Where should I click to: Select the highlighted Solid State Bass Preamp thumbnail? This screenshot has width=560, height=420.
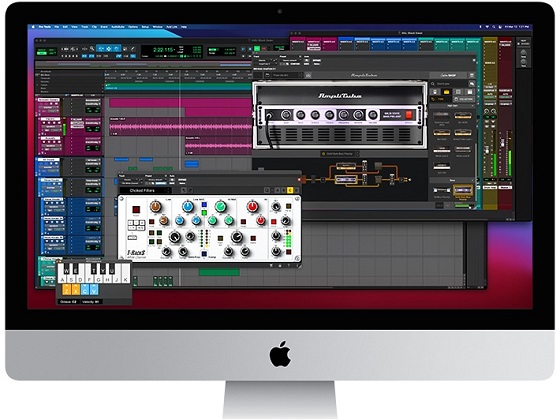pyautogui.click(x=462, y=191)
